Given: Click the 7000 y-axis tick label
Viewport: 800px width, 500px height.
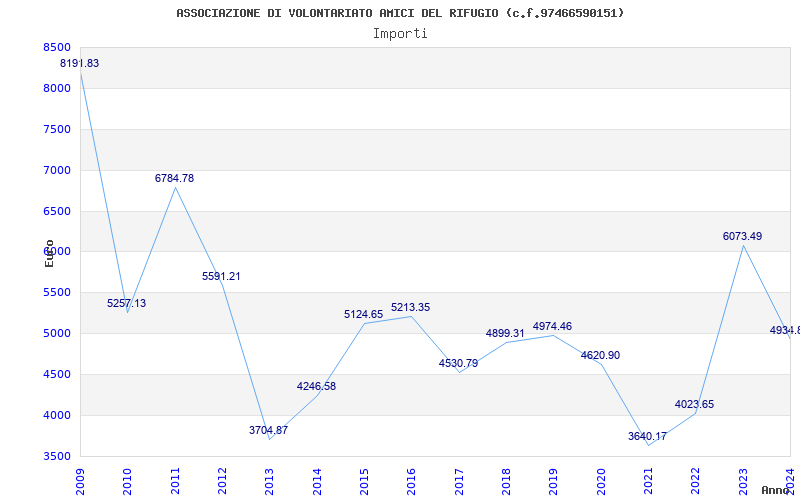Looking at the screenshot, I should tap(57, 170).
